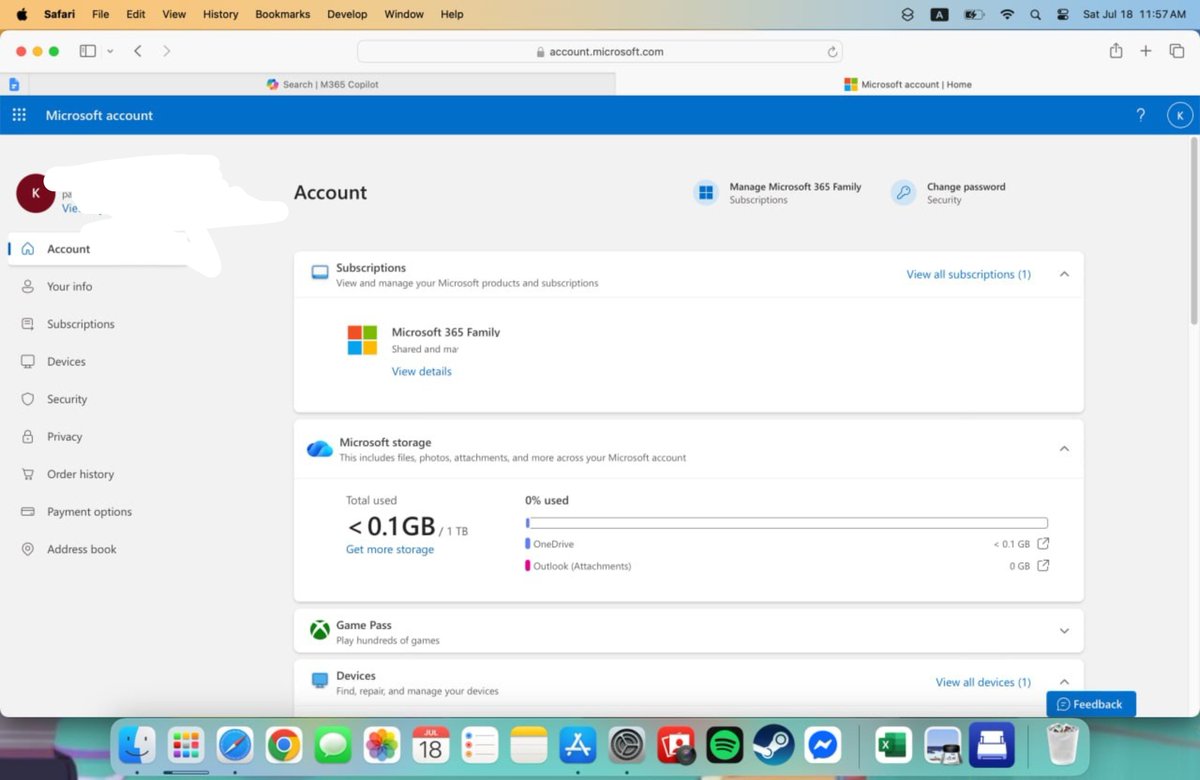The height and width of the screenshot is (780, 1200).
Task: Click Manage Microsoft 365 Family link
Action: [x=795, y=187]
